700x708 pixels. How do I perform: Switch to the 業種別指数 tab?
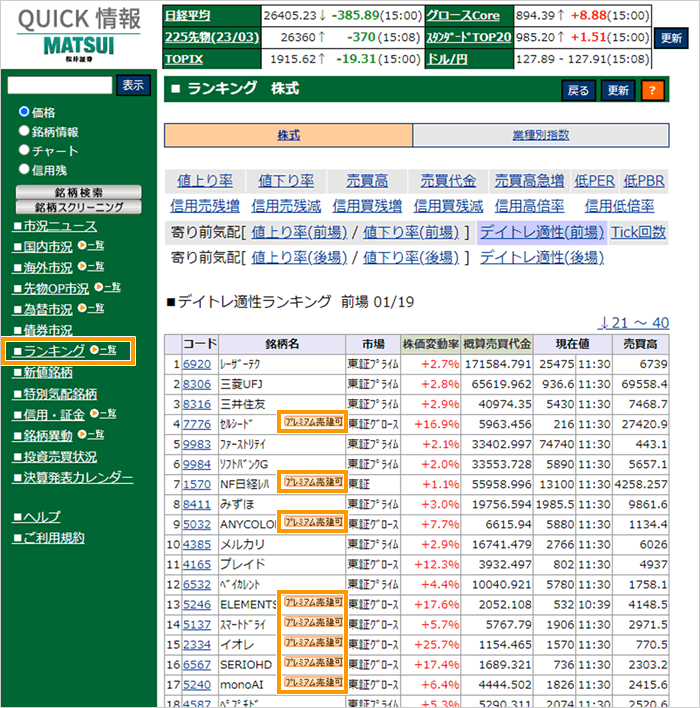pyautogui.click(x=541, y=135)
